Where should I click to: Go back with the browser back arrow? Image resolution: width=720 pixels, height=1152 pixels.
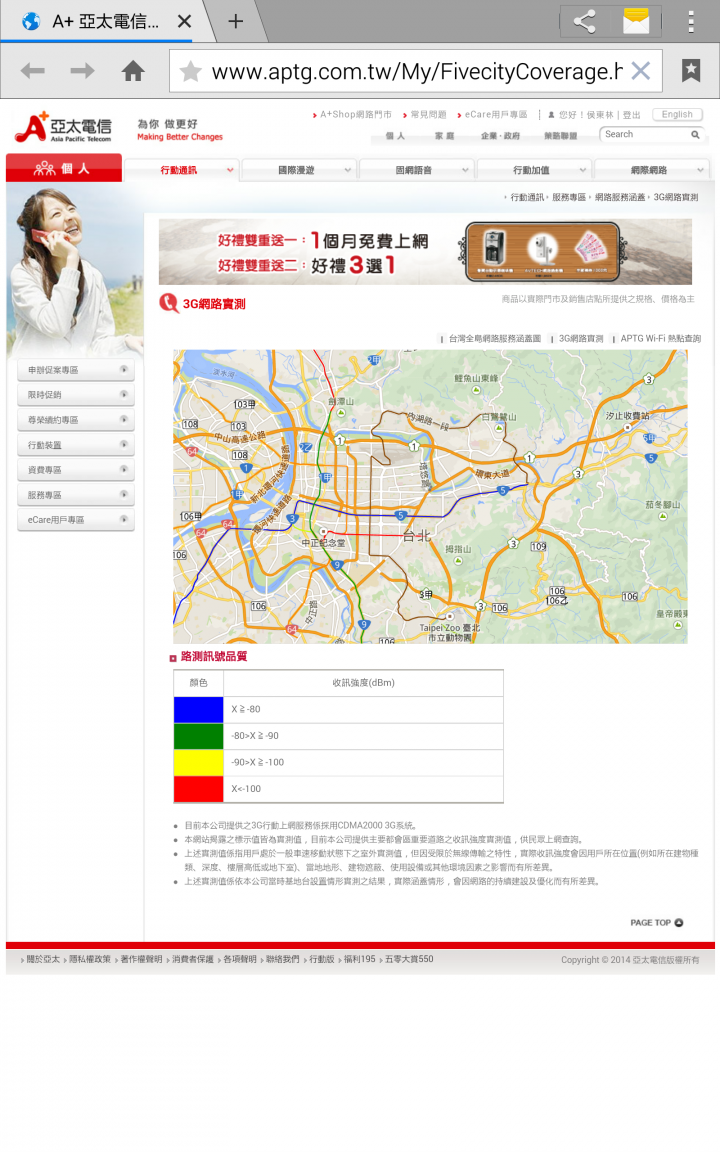coord(33,71)
